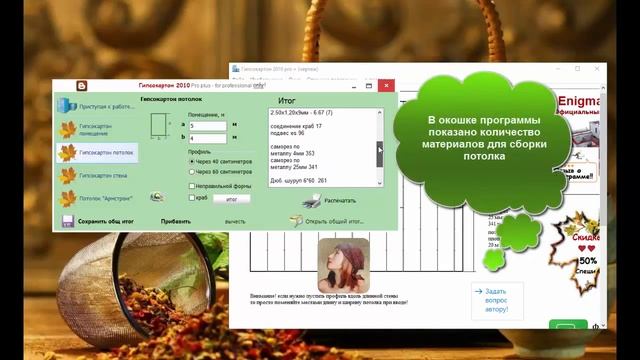Click the вычесть button
The width and height of the screenshot is (640, 360).
click(x=235, y=222)
